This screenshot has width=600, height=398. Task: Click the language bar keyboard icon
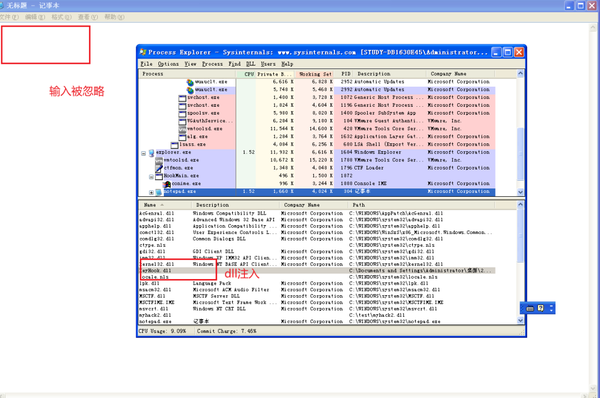[530, 308]
